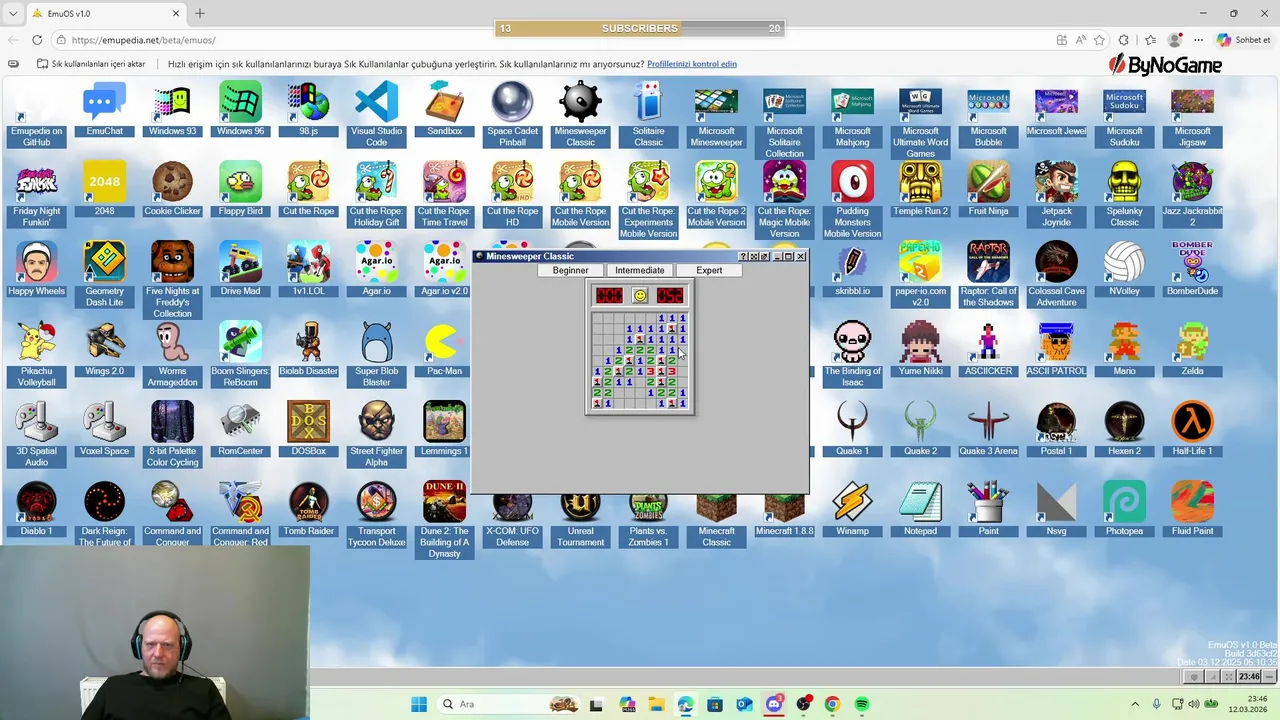Reload the page with refresh button

coord(37,40)
